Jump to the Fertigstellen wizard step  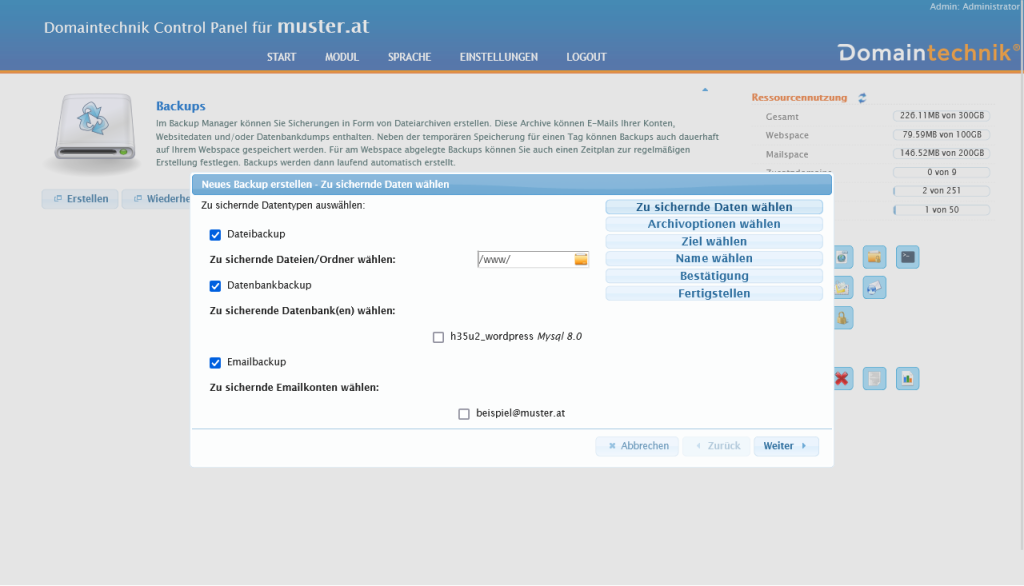[x=713, y=293]
